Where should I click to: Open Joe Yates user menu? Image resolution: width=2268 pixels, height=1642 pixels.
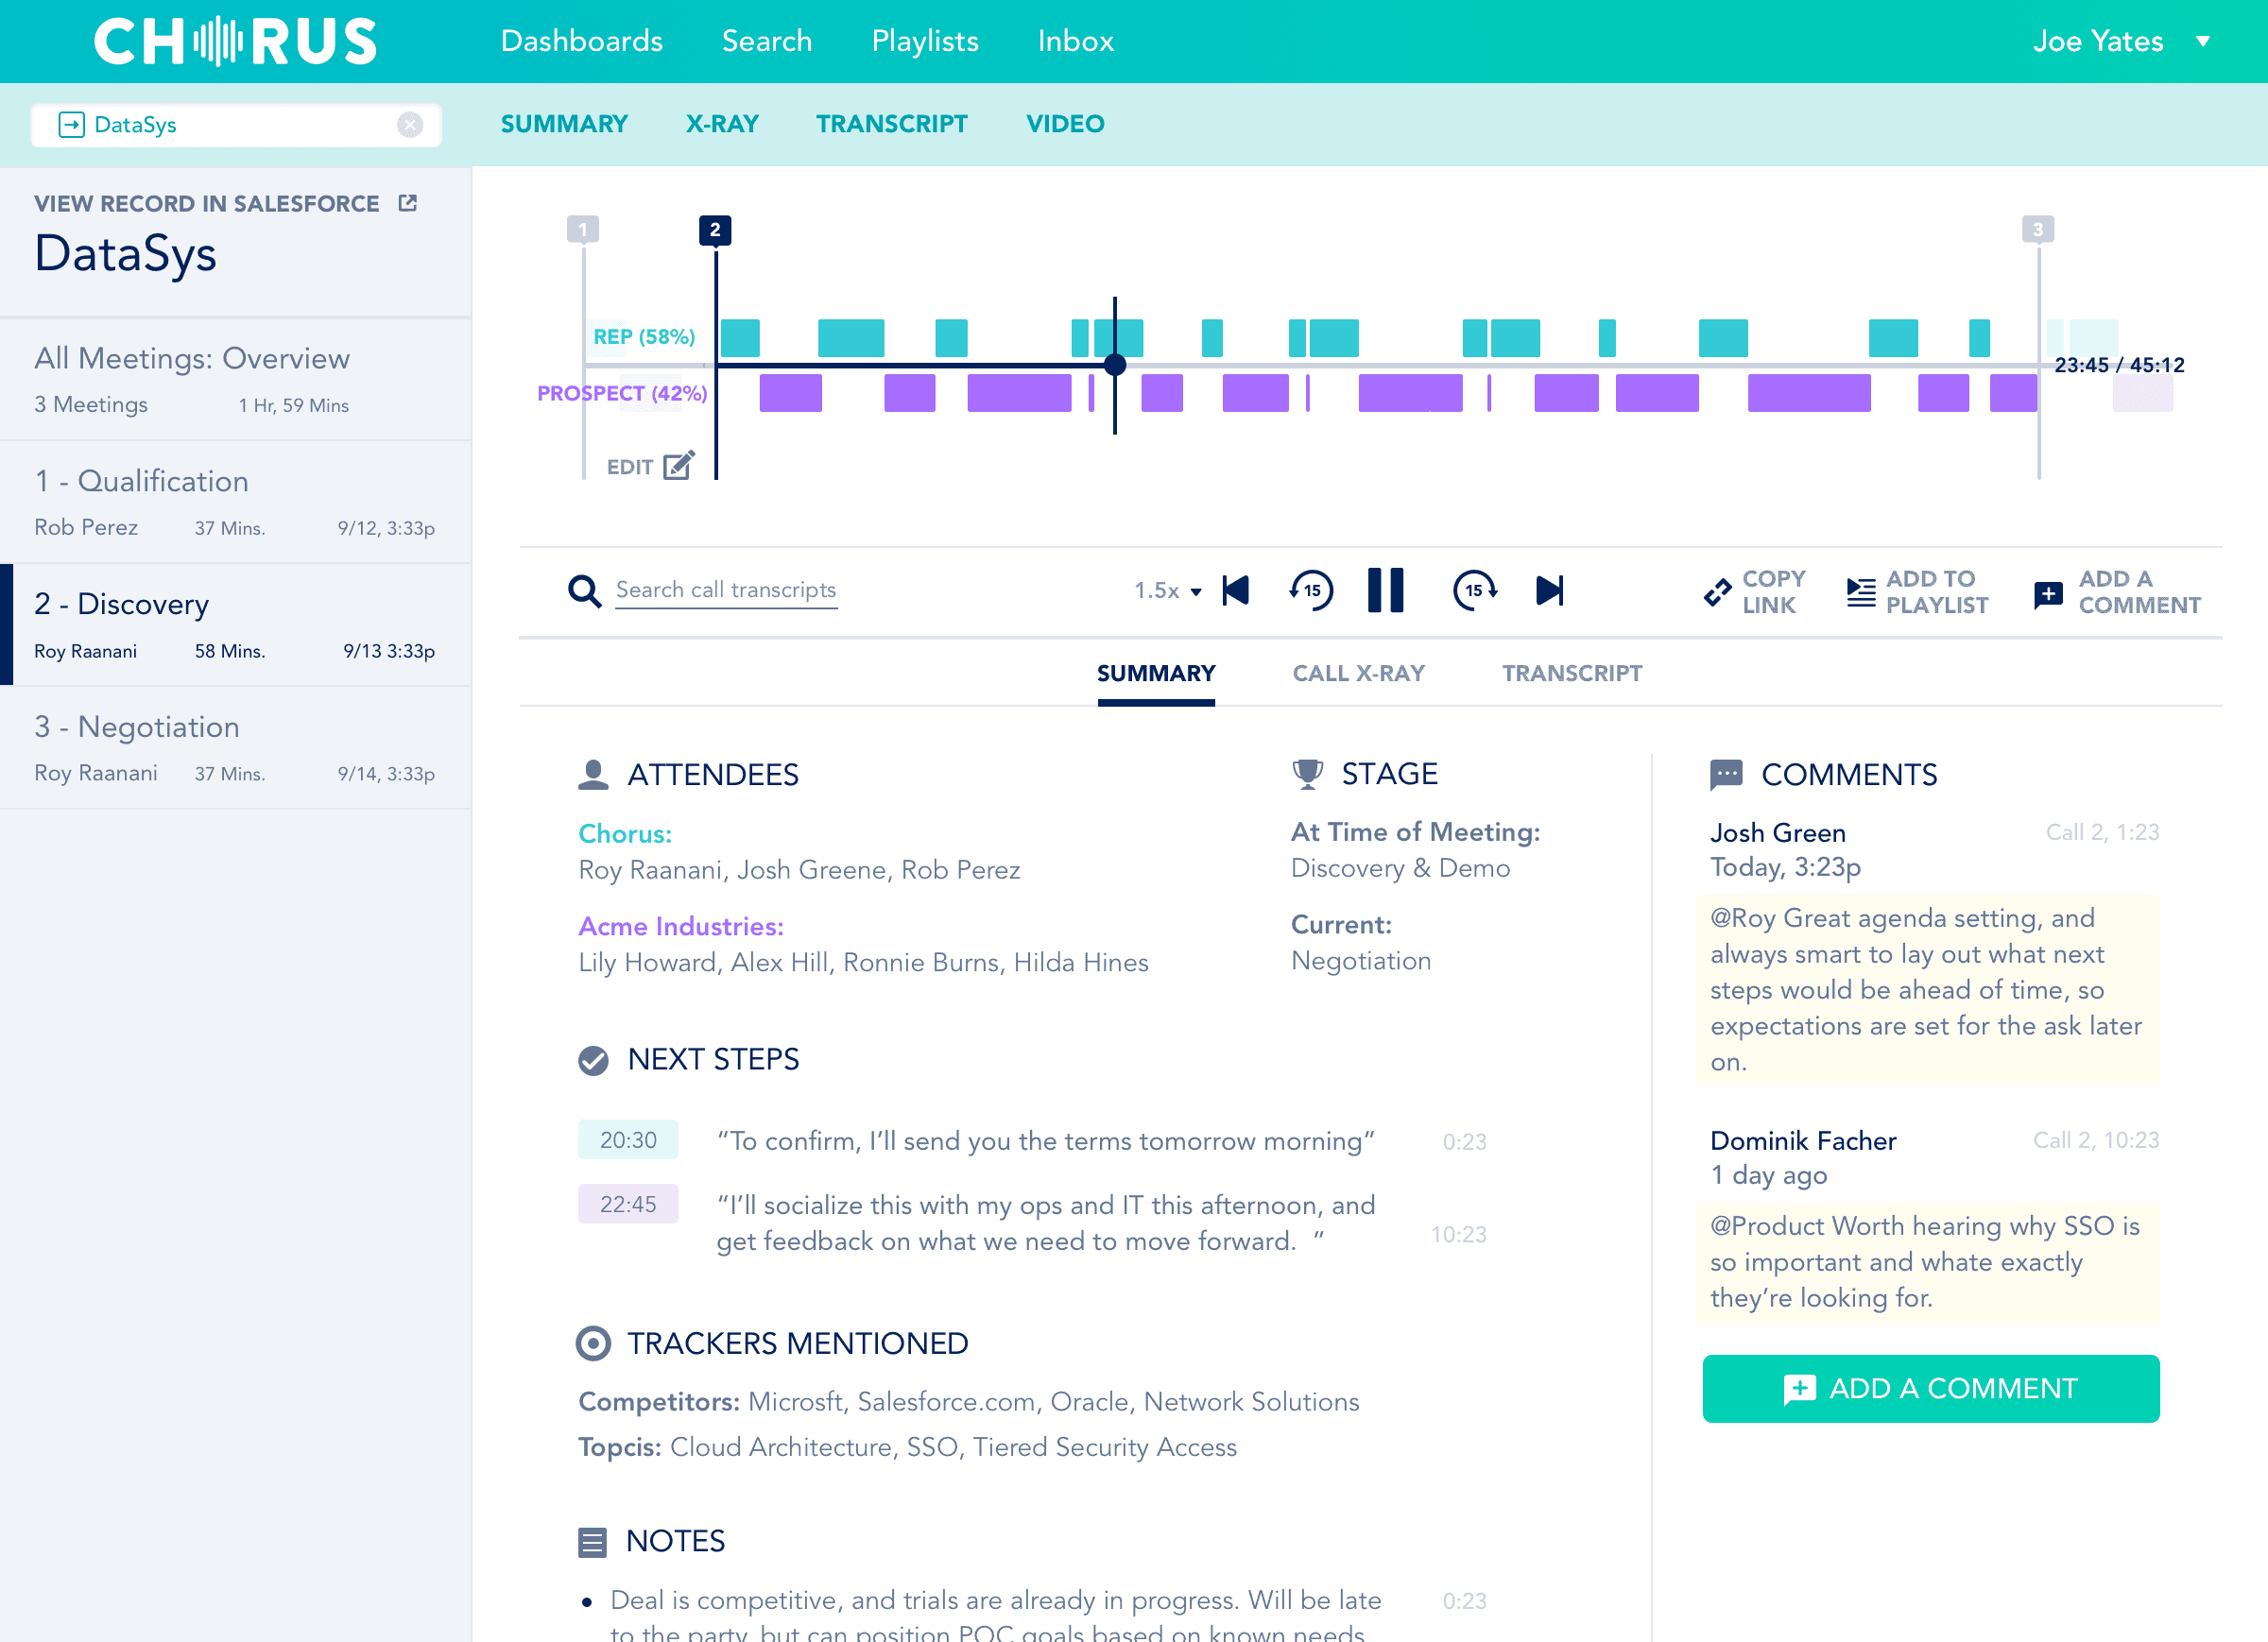coord(2122,41)
